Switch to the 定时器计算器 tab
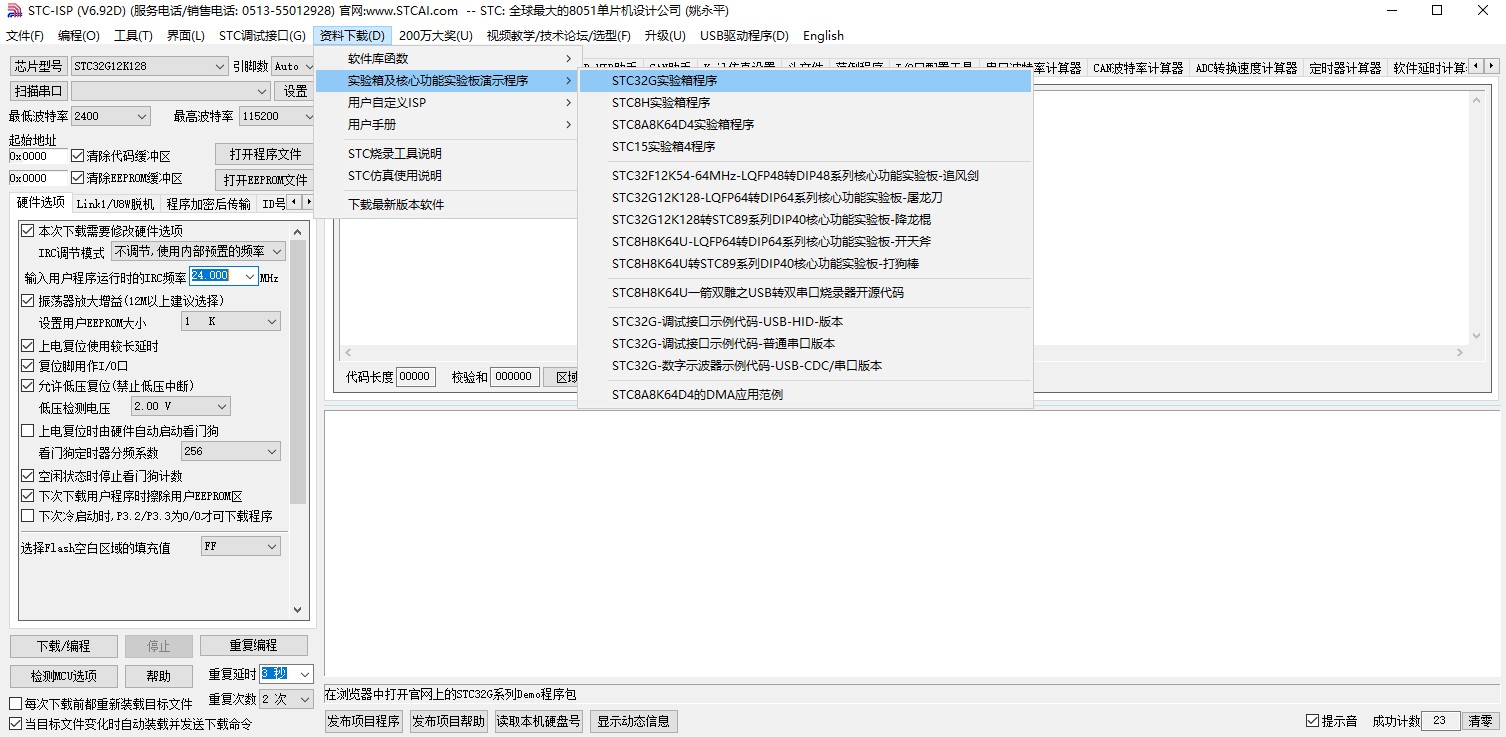 (1345, 68)
